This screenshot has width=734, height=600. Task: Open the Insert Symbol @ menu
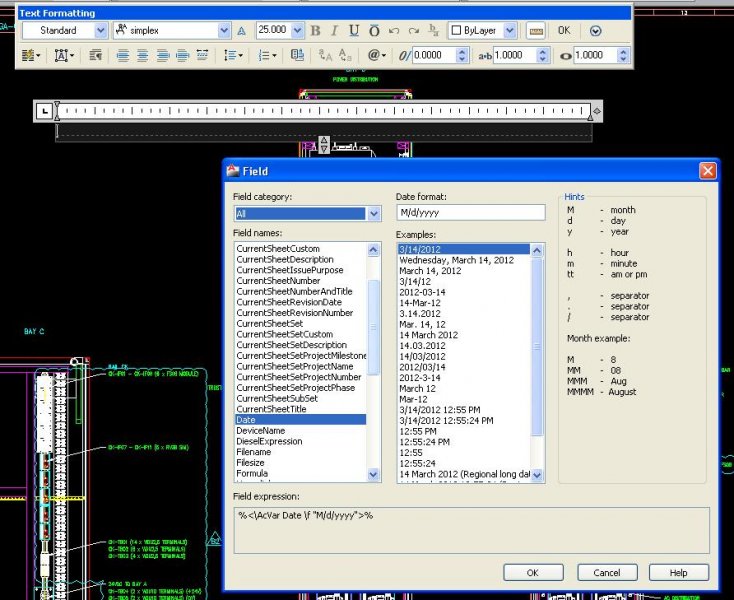click(x=376, y=56)
